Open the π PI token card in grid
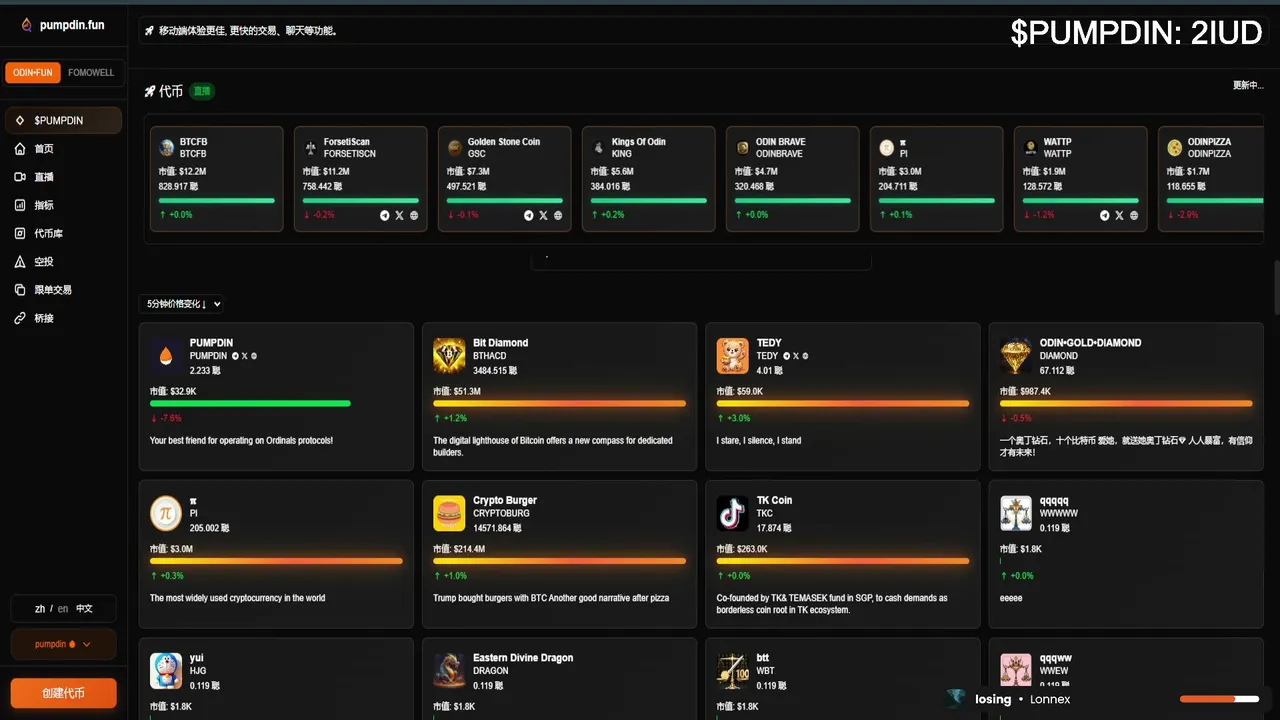This screenshot has height=720, width=1280. 276,554
